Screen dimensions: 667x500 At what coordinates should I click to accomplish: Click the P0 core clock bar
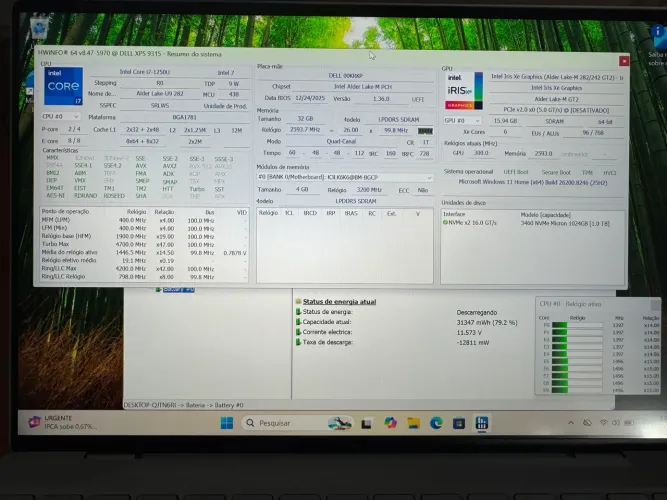577,325
